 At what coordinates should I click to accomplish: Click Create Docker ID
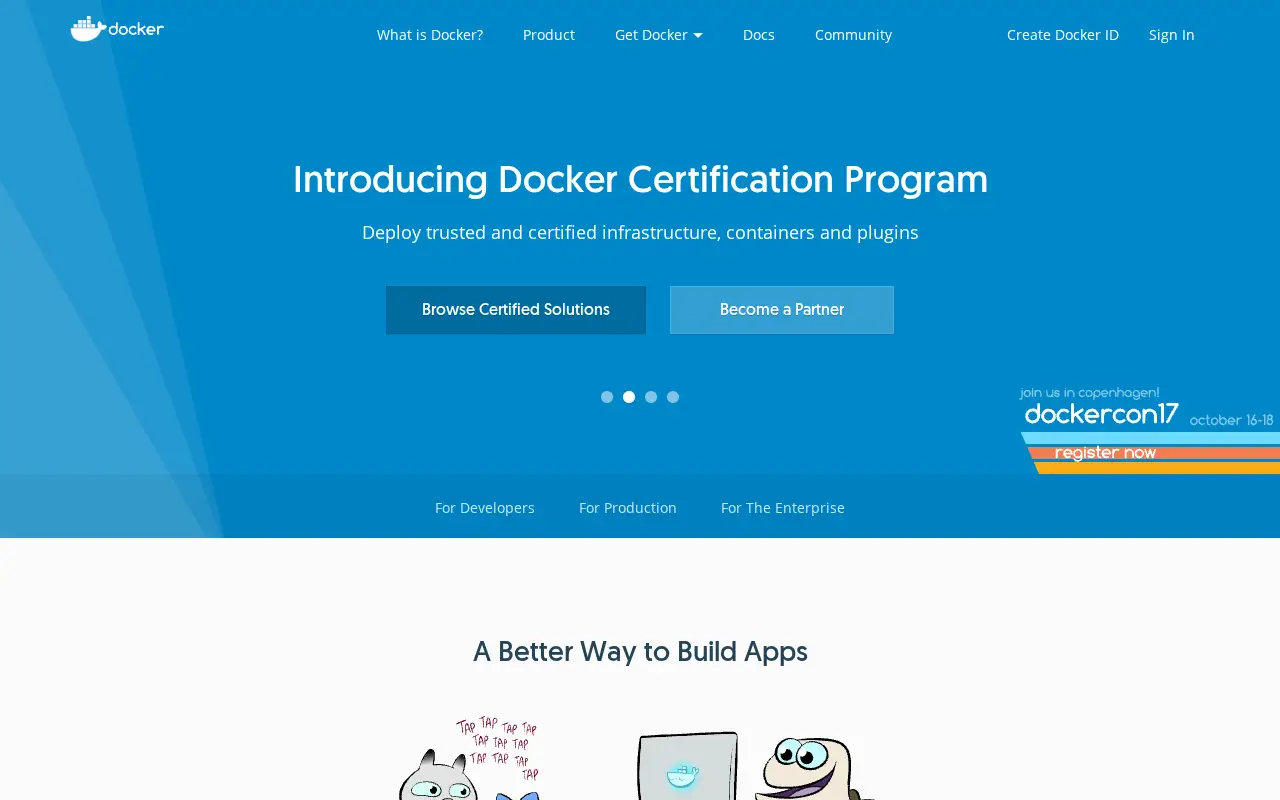1063,35
